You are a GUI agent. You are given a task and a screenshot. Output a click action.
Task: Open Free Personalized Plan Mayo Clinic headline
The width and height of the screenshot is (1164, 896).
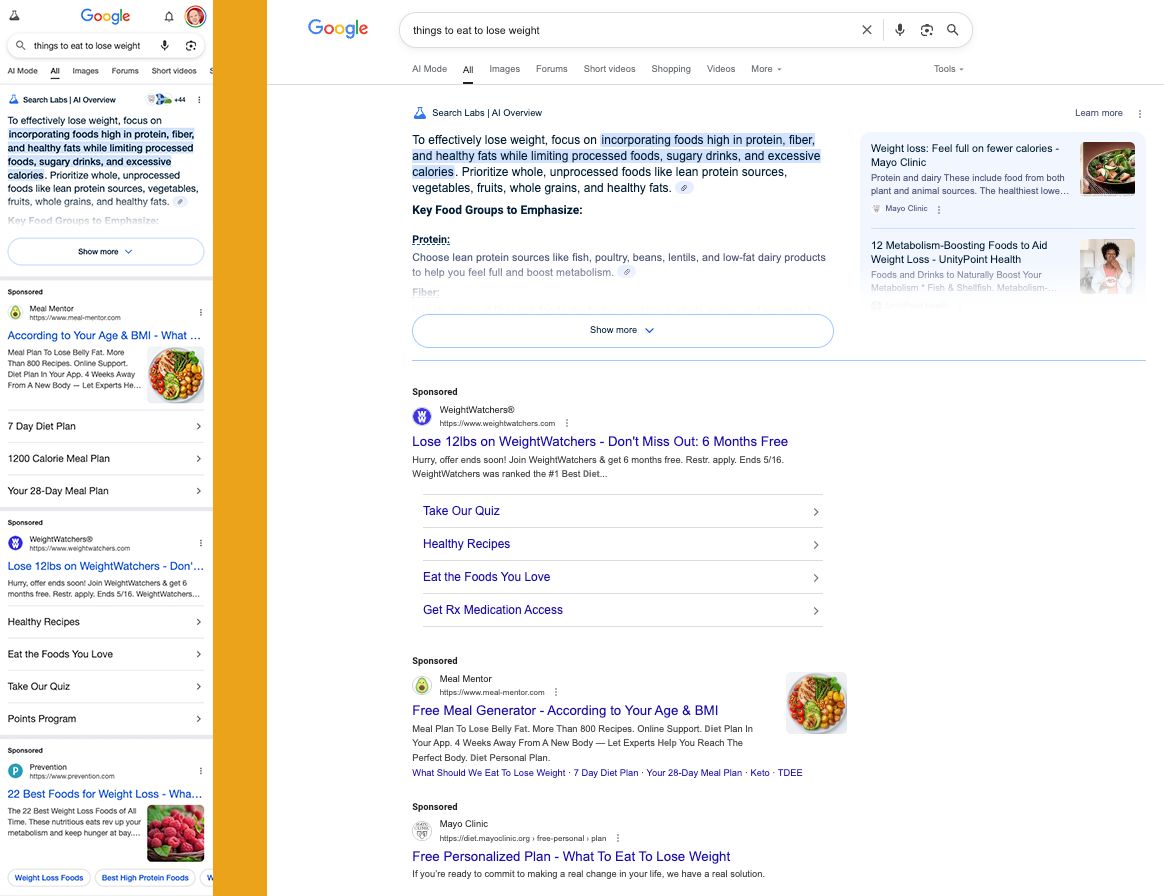click(x=571, y=857)
